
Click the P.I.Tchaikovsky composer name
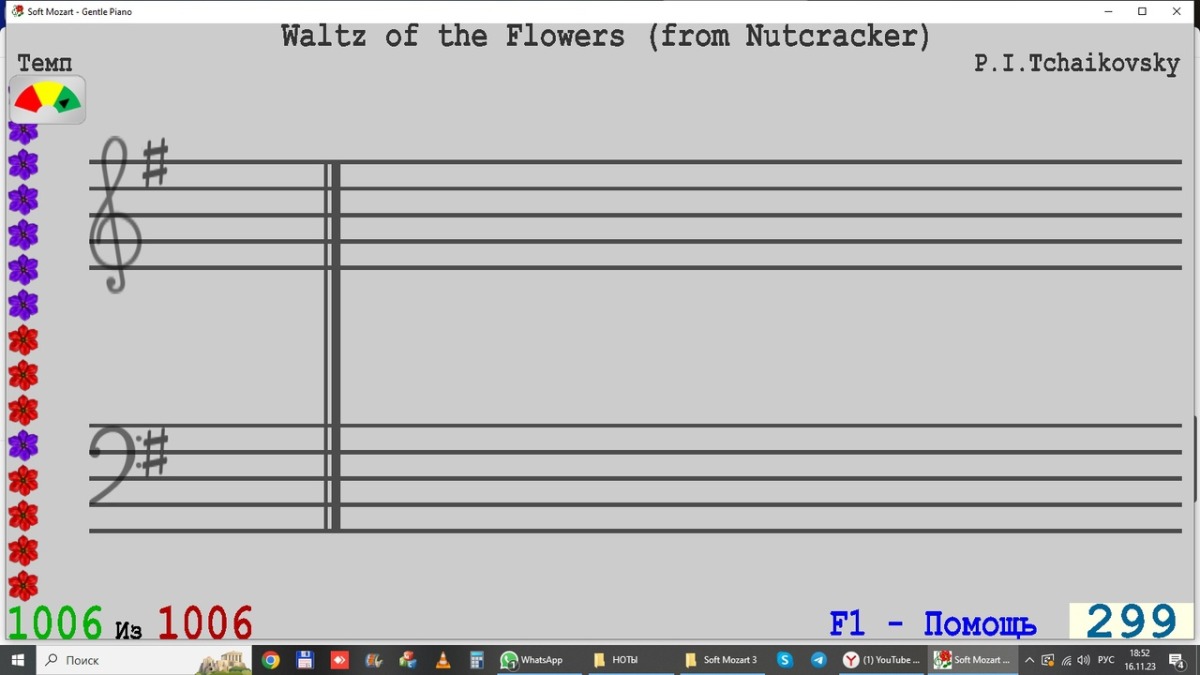[x=1077, y=63]
